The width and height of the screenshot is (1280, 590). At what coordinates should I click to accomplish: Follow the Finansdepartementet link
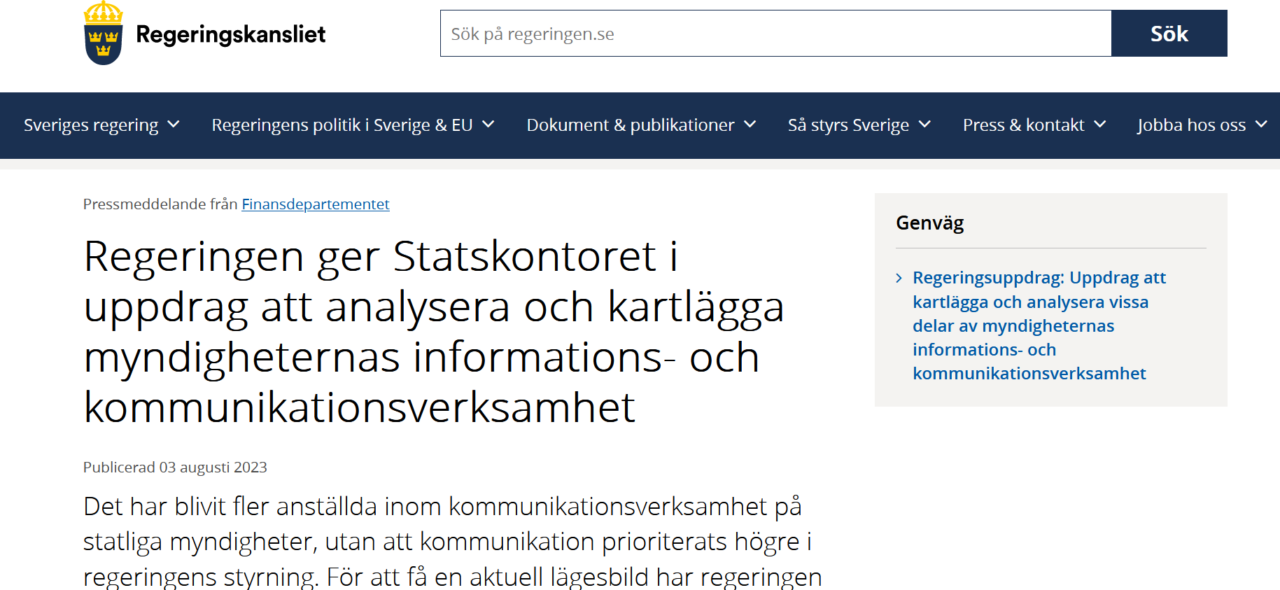click(x=315, y=204)
